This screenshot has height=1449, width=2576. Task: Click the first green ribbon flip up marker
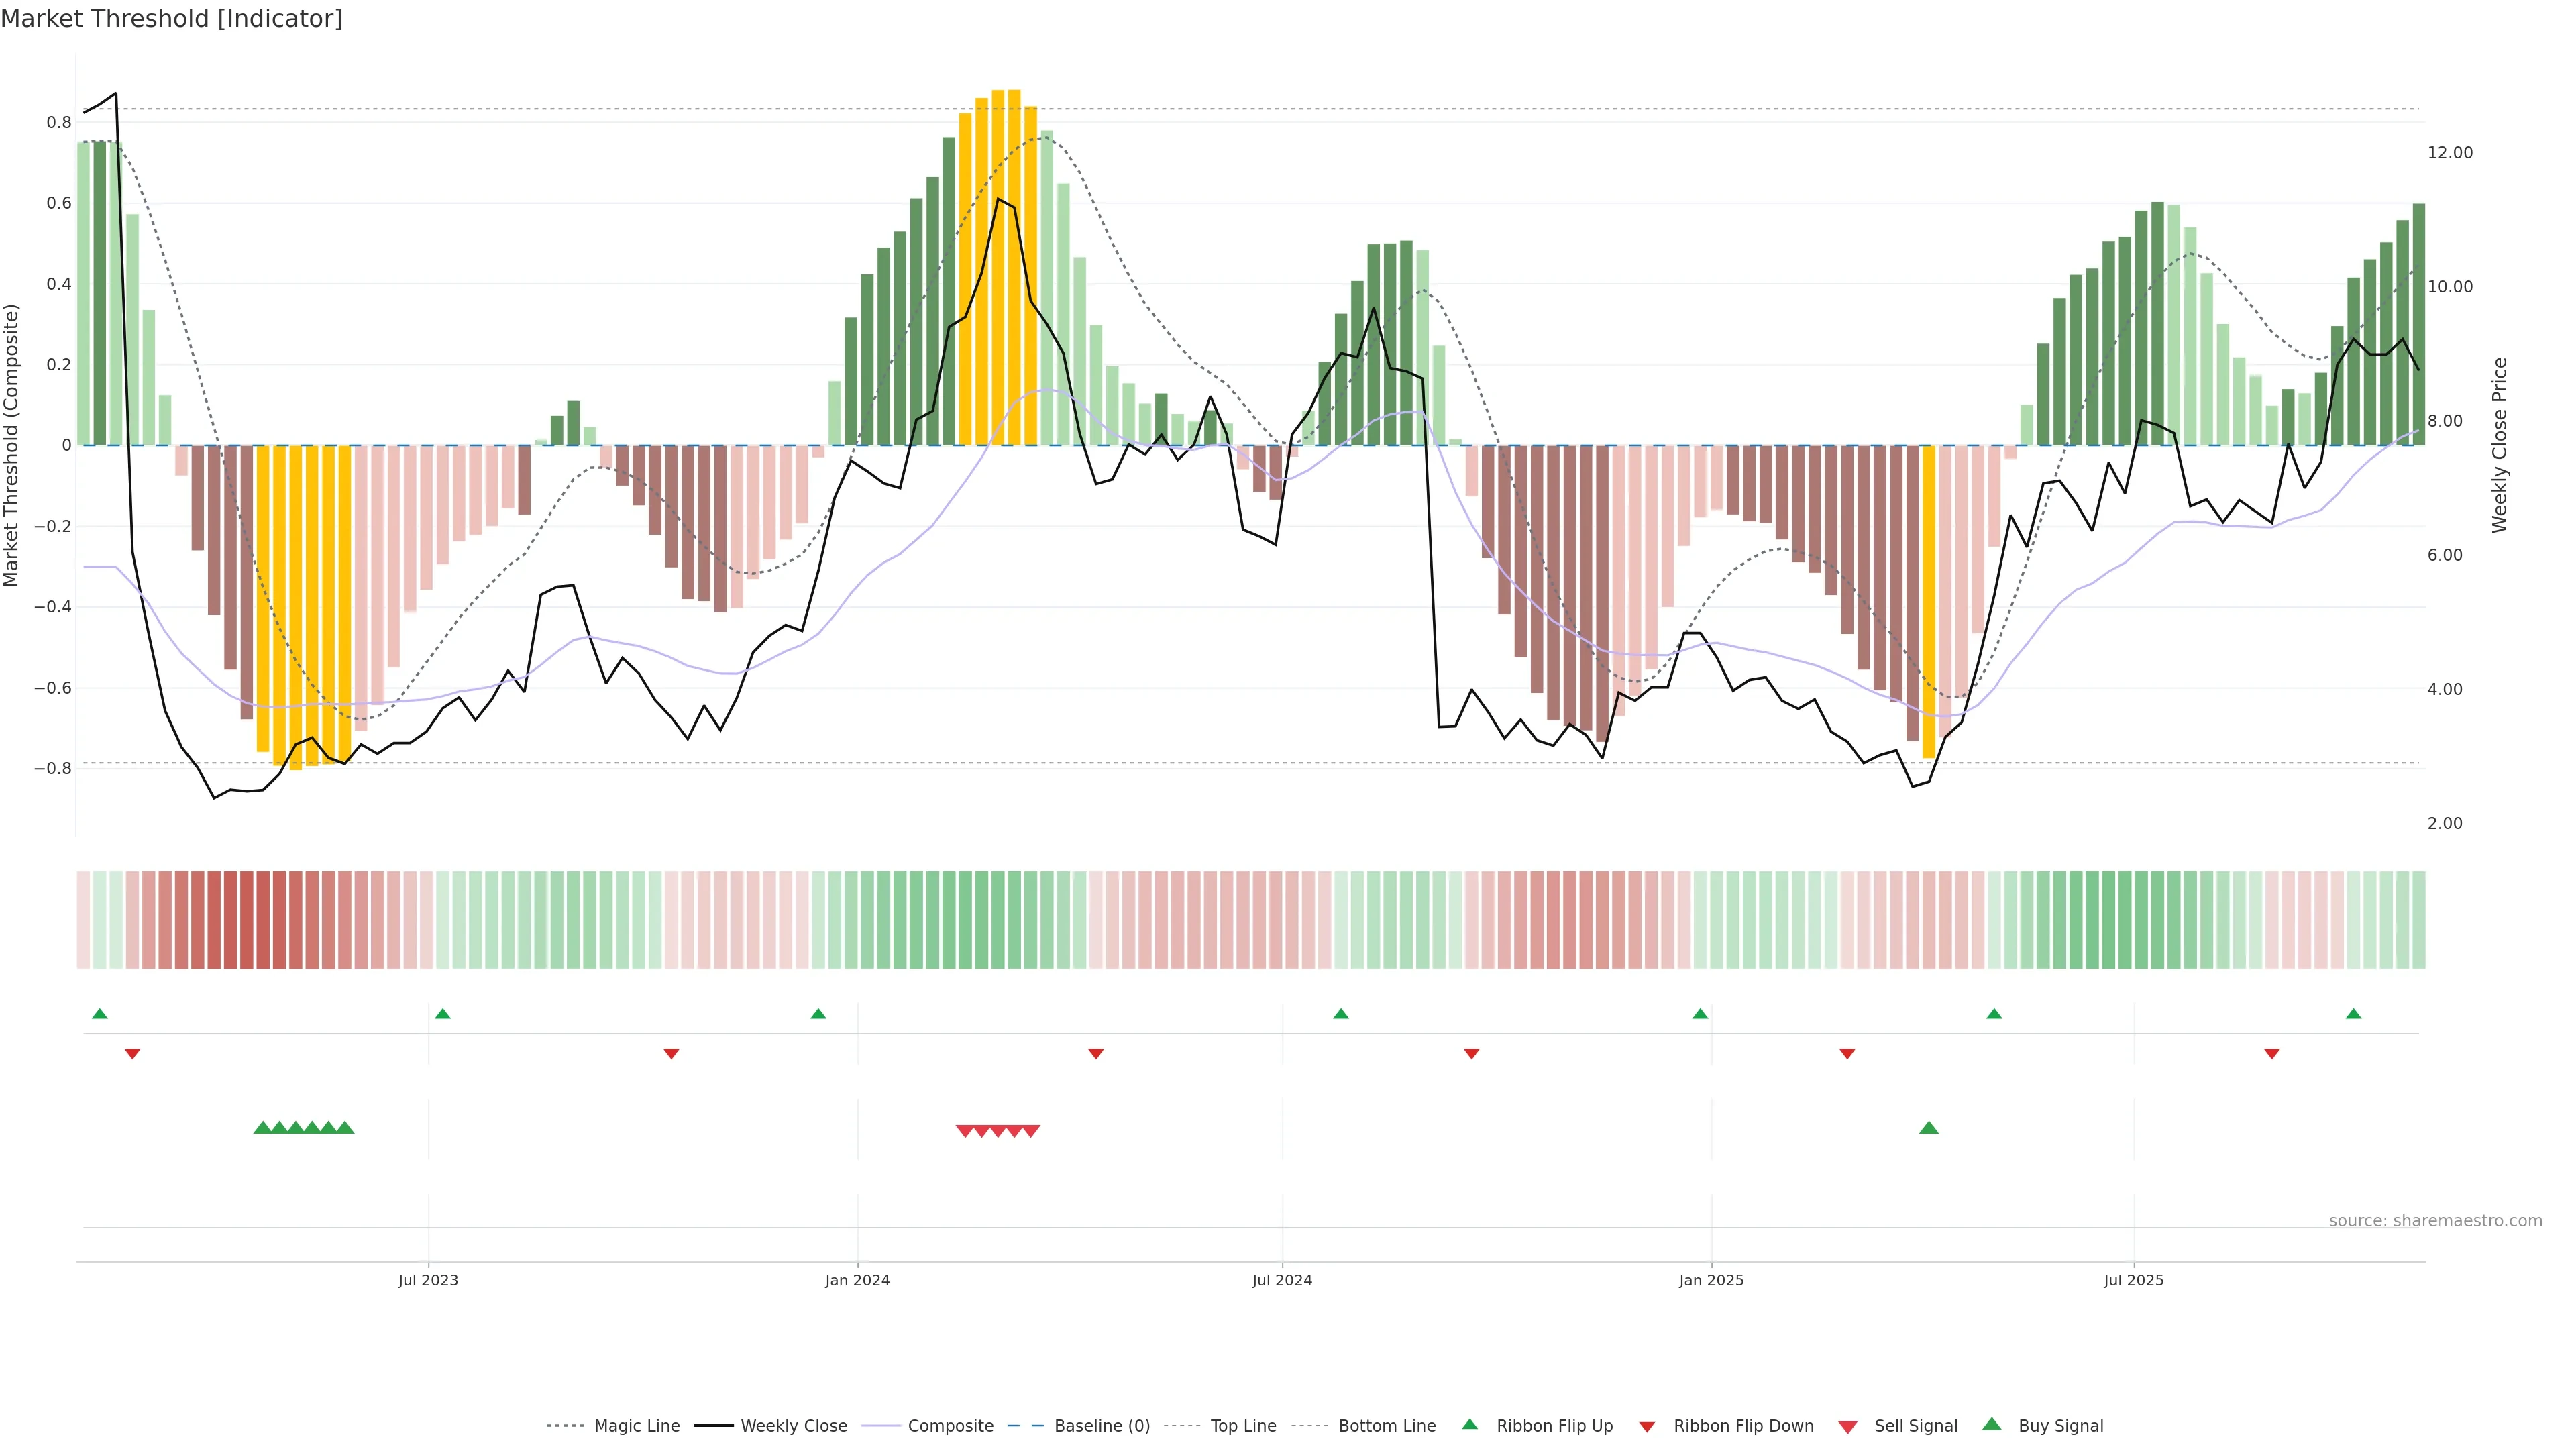[x=99, y=1014]
